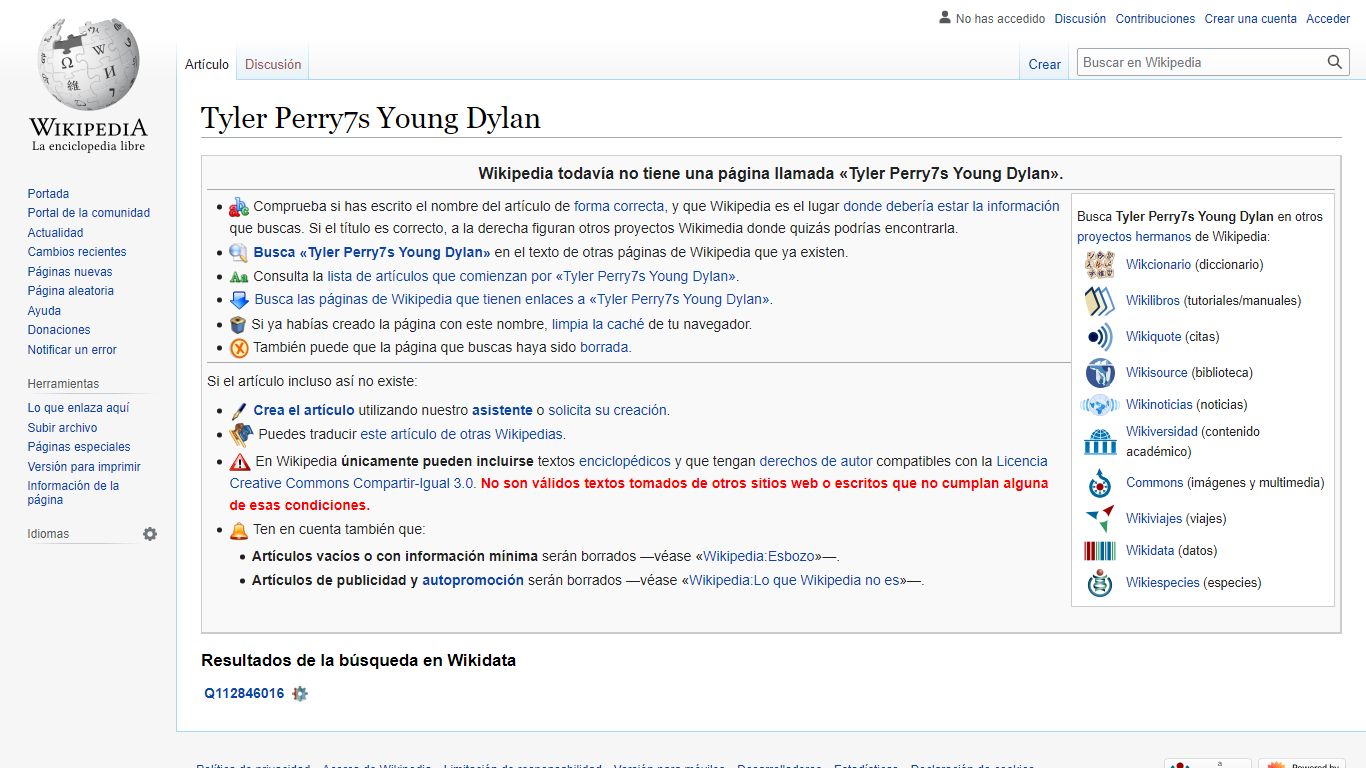
Task: Click the asistente link
Action: pos(502,410)
